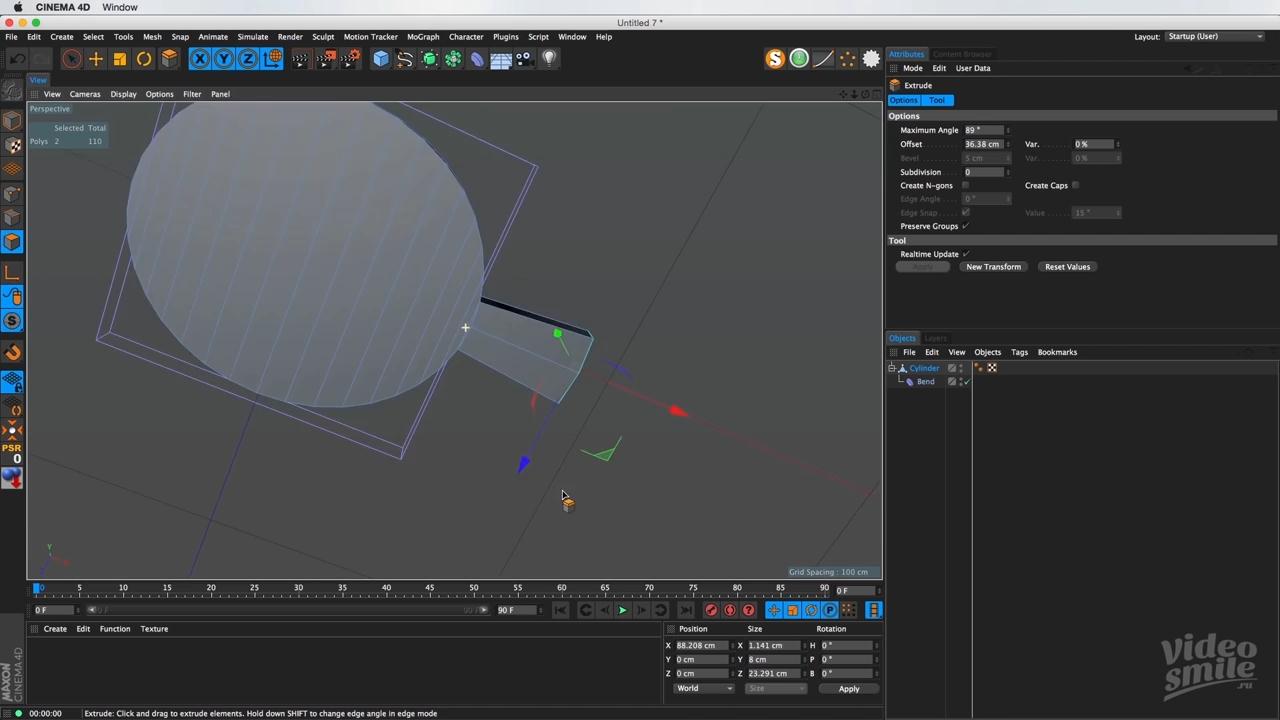
Task: Open the World coordinate system dropdown
Action: 703,688
